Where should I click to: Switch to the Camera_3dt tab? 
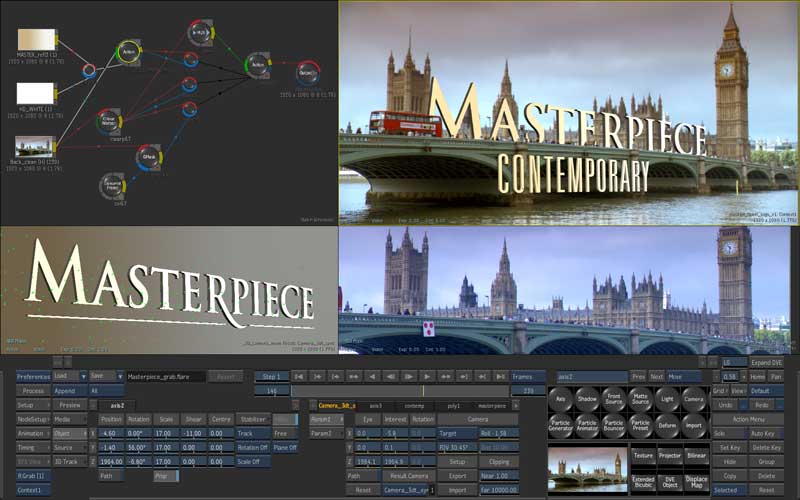[x=337, y=406]
